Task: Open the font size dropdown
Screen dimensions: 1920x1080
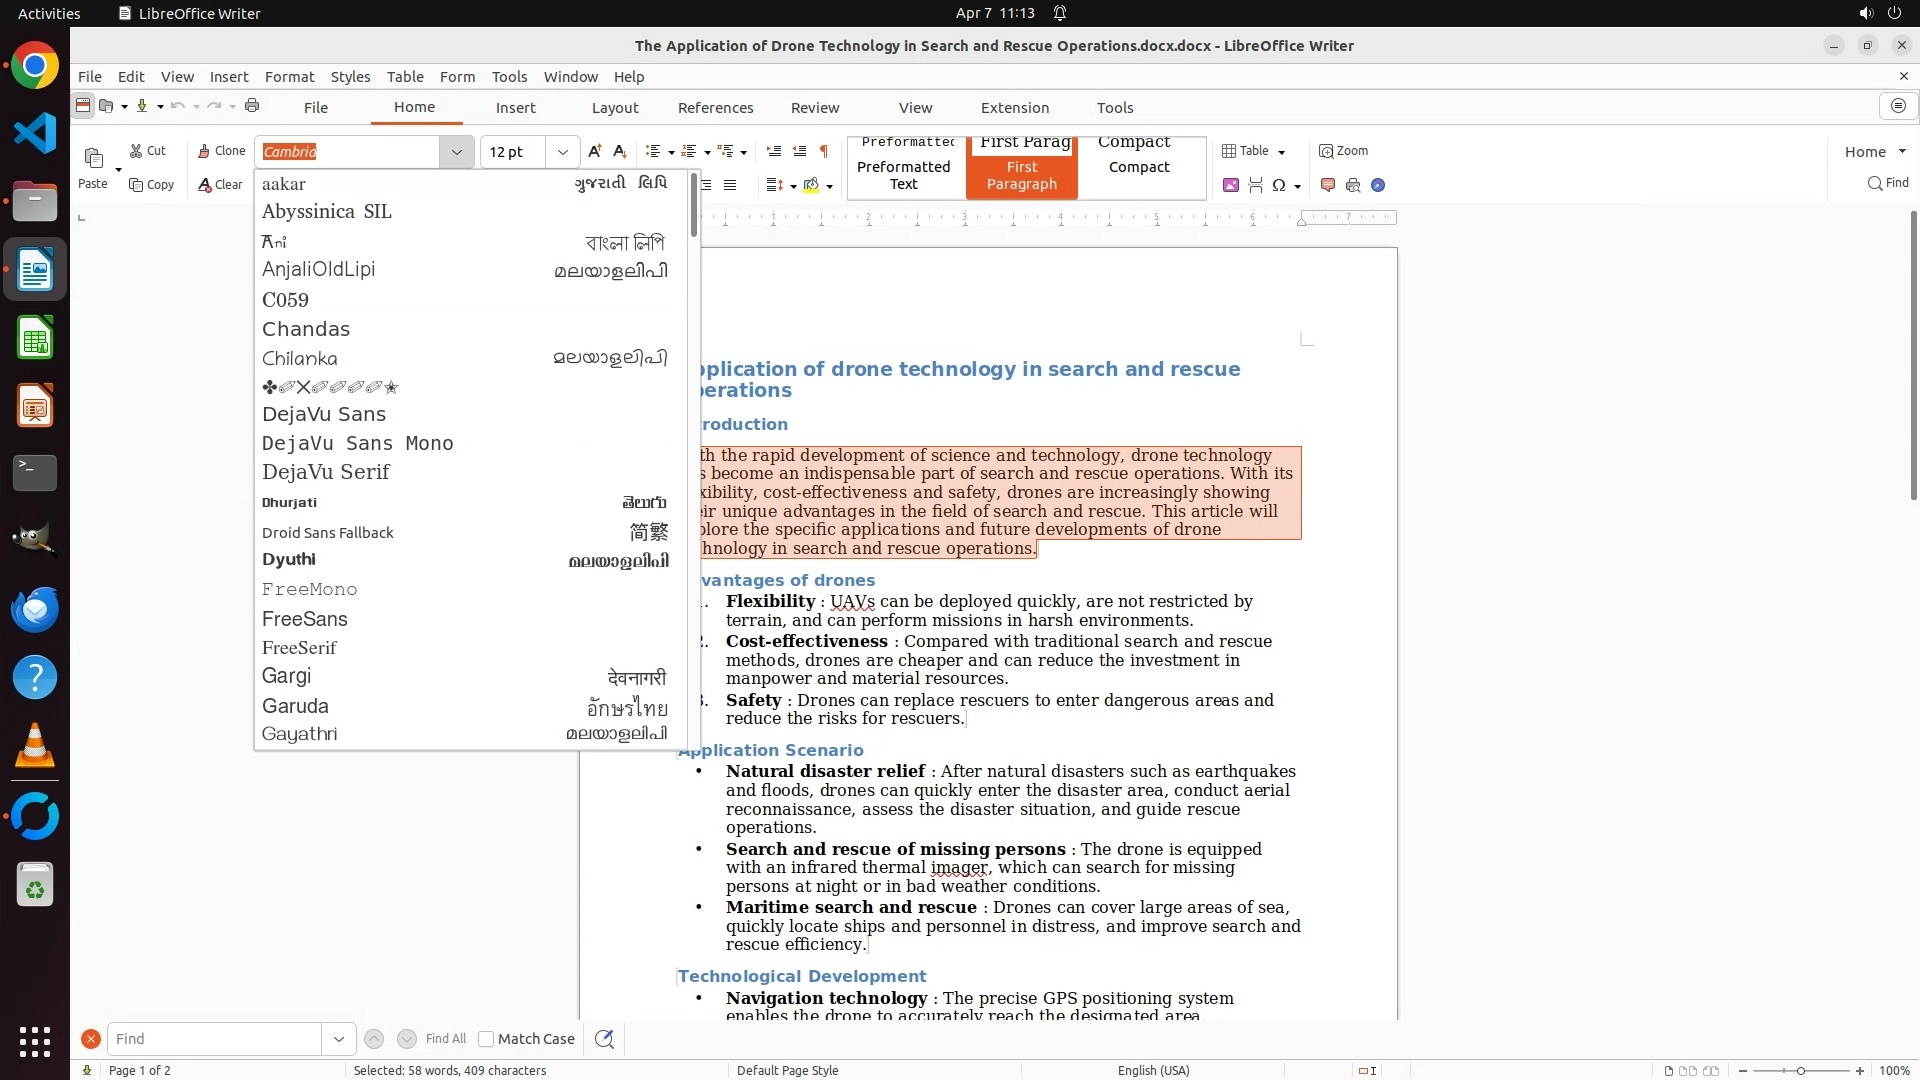Action: 563,152
